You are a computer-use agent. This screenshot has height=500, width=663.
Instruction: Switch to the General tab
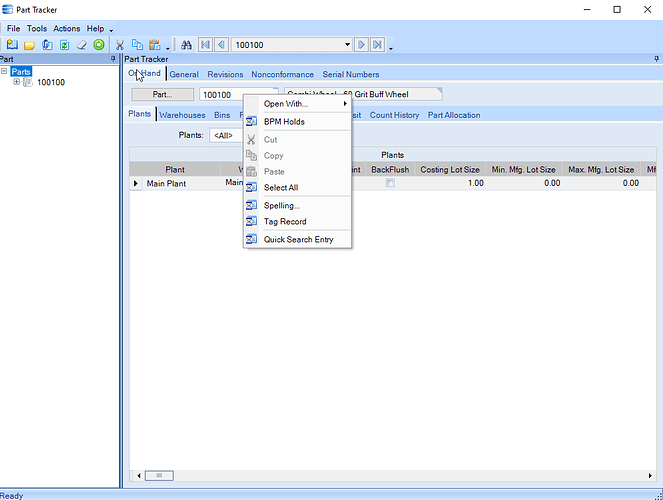pos(184,74)
